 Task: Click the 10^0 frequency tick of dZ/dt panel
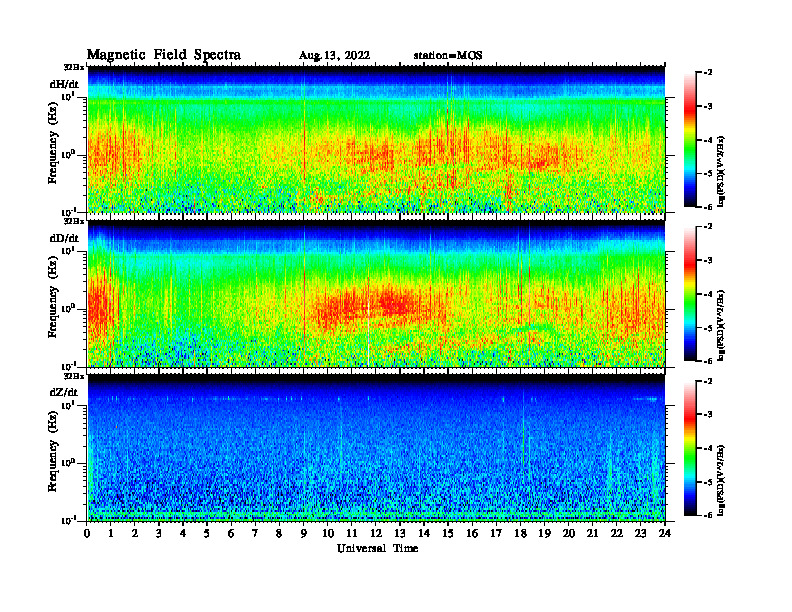pos(68,463)
